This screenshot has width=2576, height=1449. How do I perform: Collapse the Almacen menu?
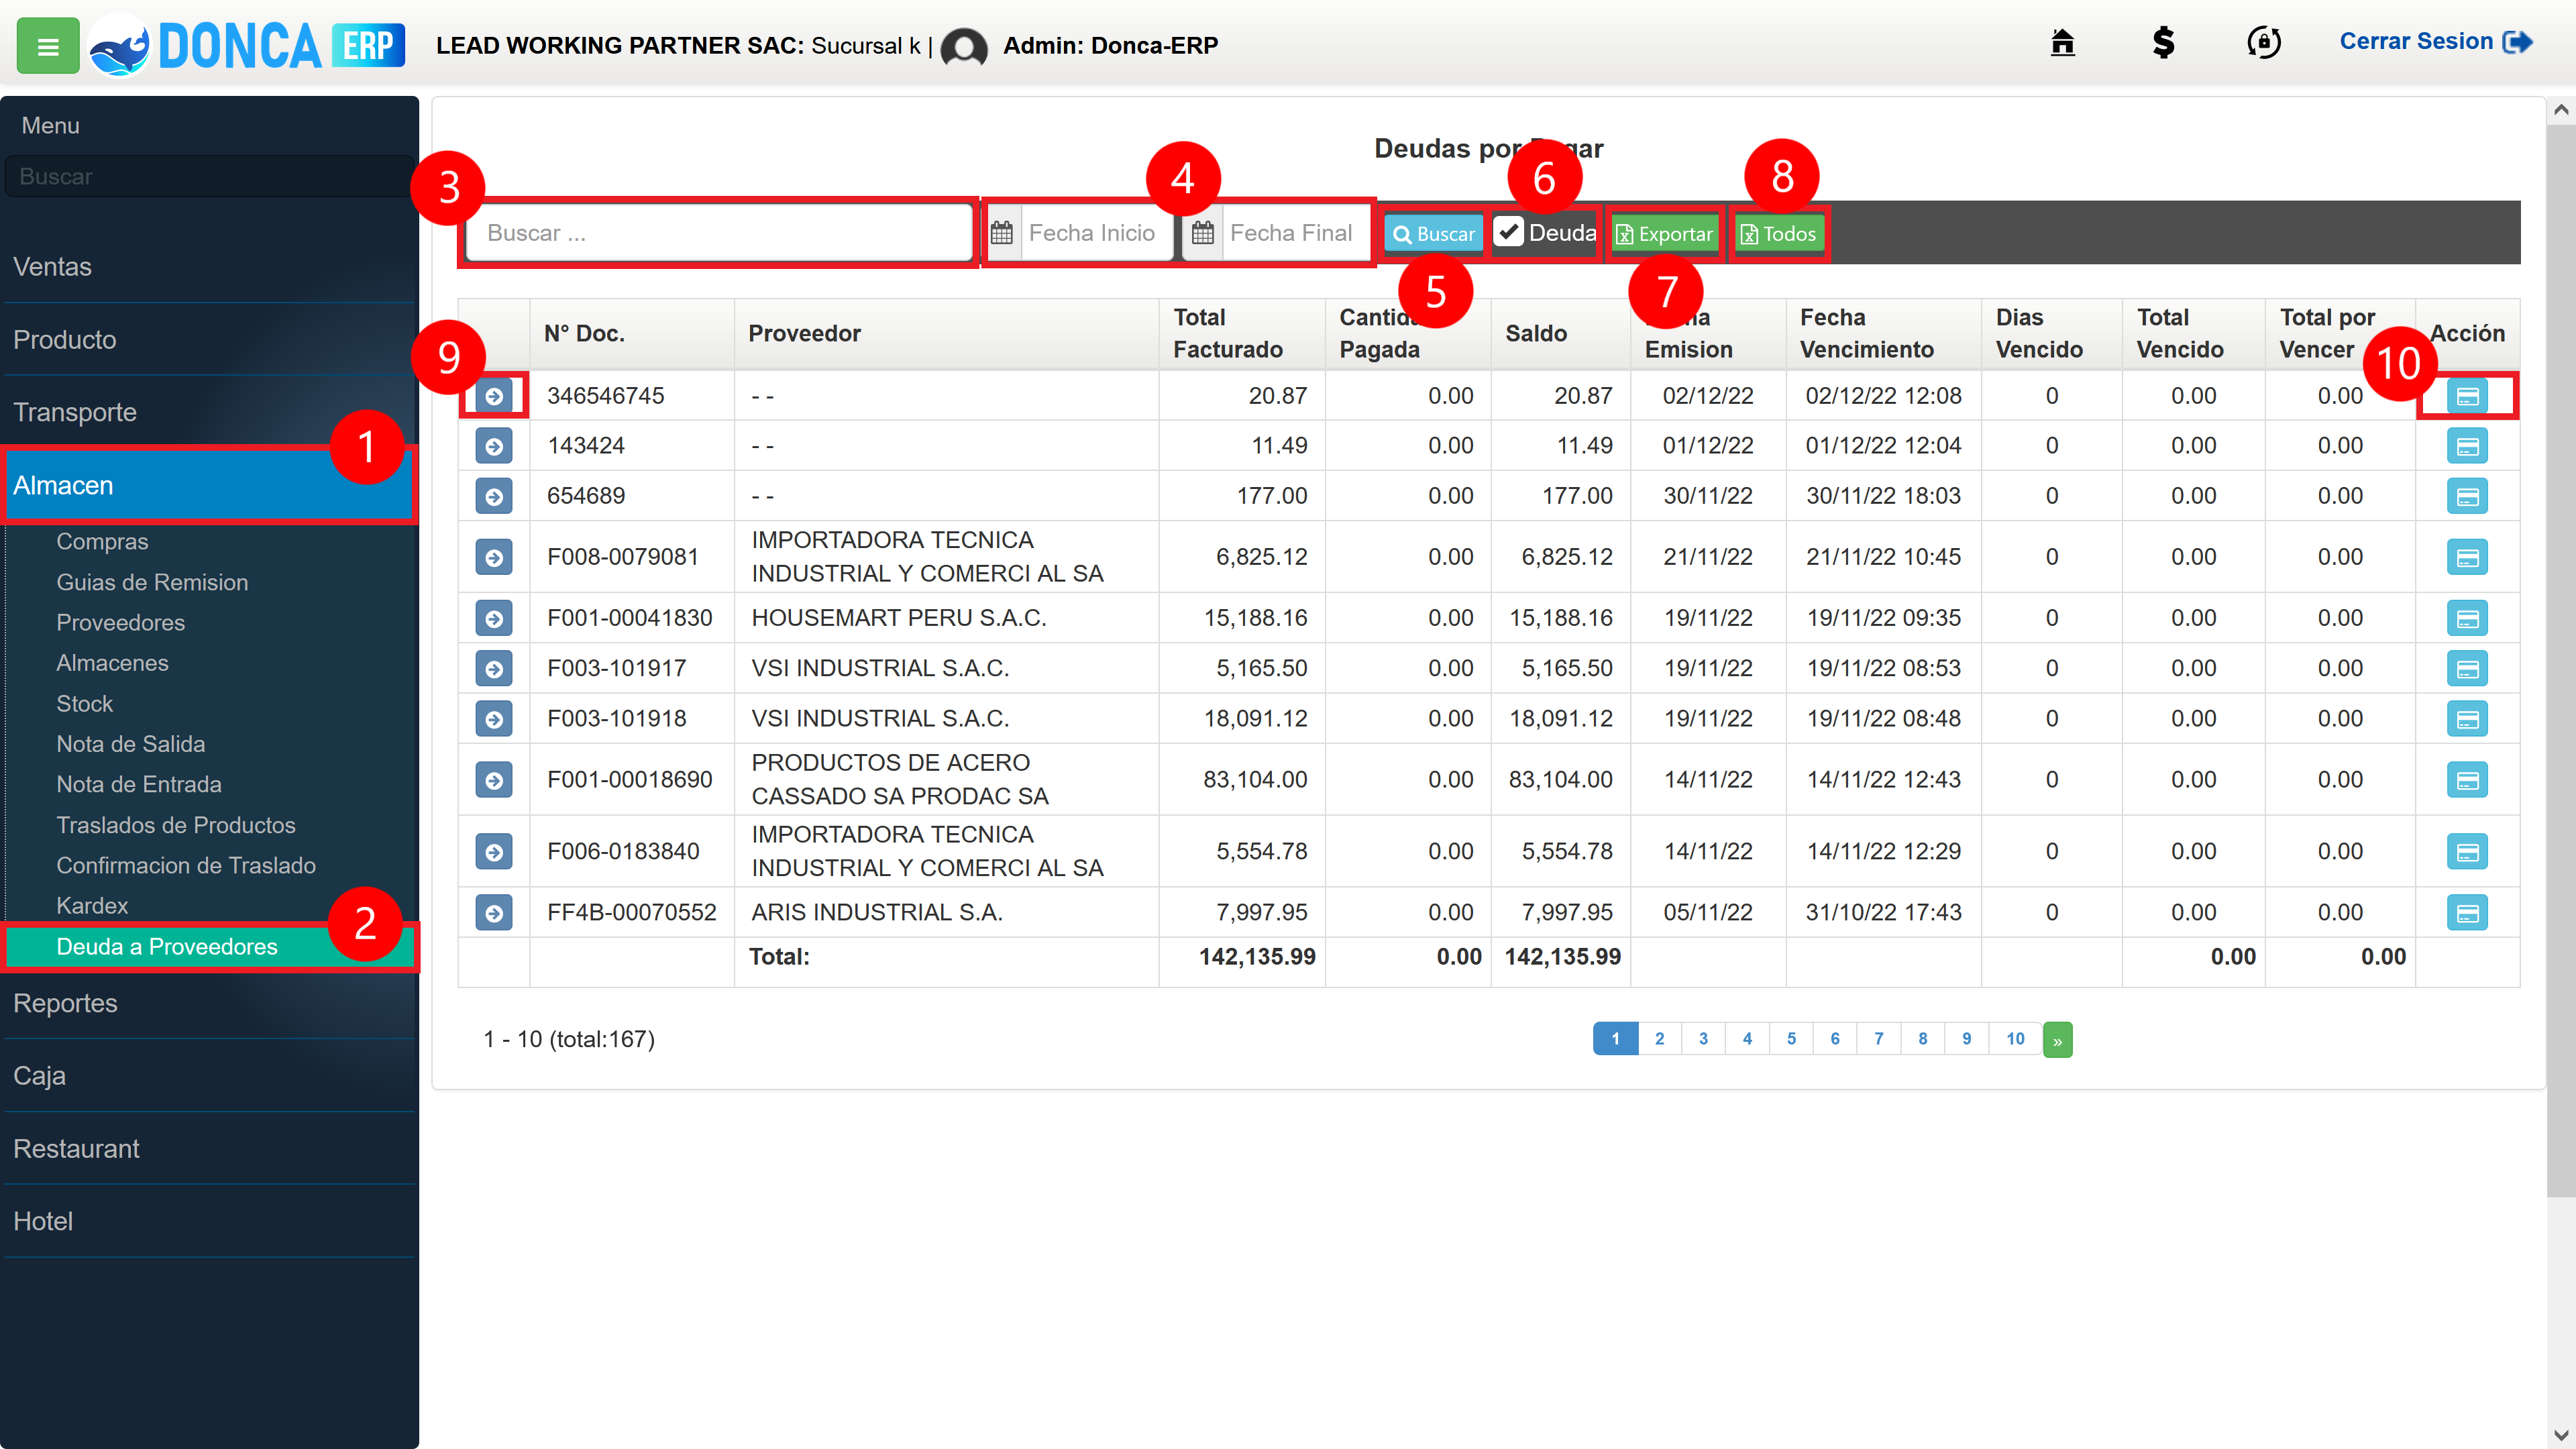(x=209, y=485)
